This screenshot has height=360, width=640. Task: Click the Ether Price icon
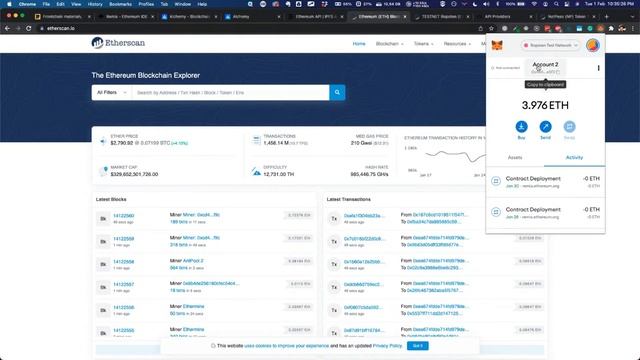point(103,141)
